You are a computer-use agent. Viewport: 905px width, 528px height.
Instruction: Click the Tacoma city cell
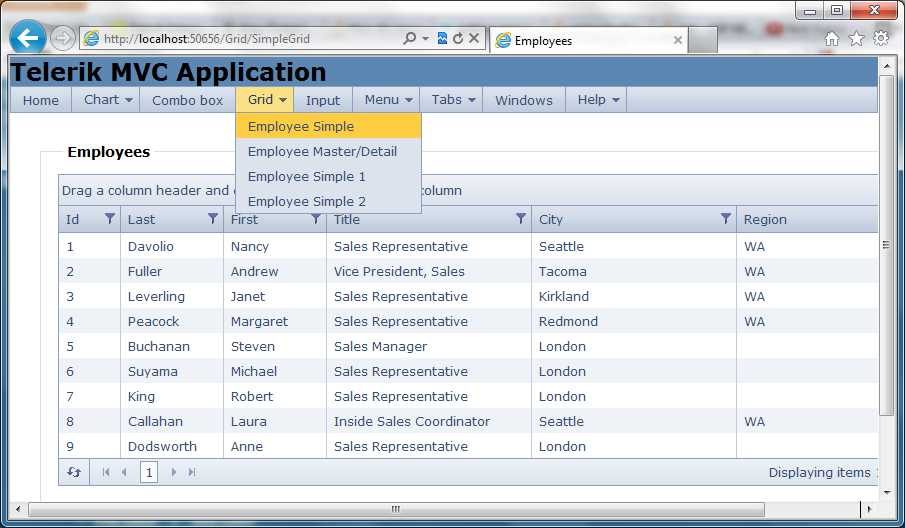(x=634, y=271)
